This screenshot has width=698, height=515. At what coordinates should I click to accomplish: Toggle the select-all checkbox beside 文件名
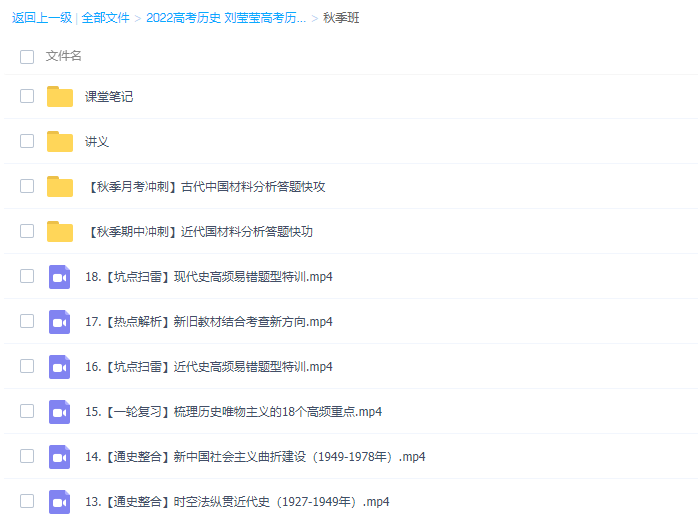(x=27, y=57)
